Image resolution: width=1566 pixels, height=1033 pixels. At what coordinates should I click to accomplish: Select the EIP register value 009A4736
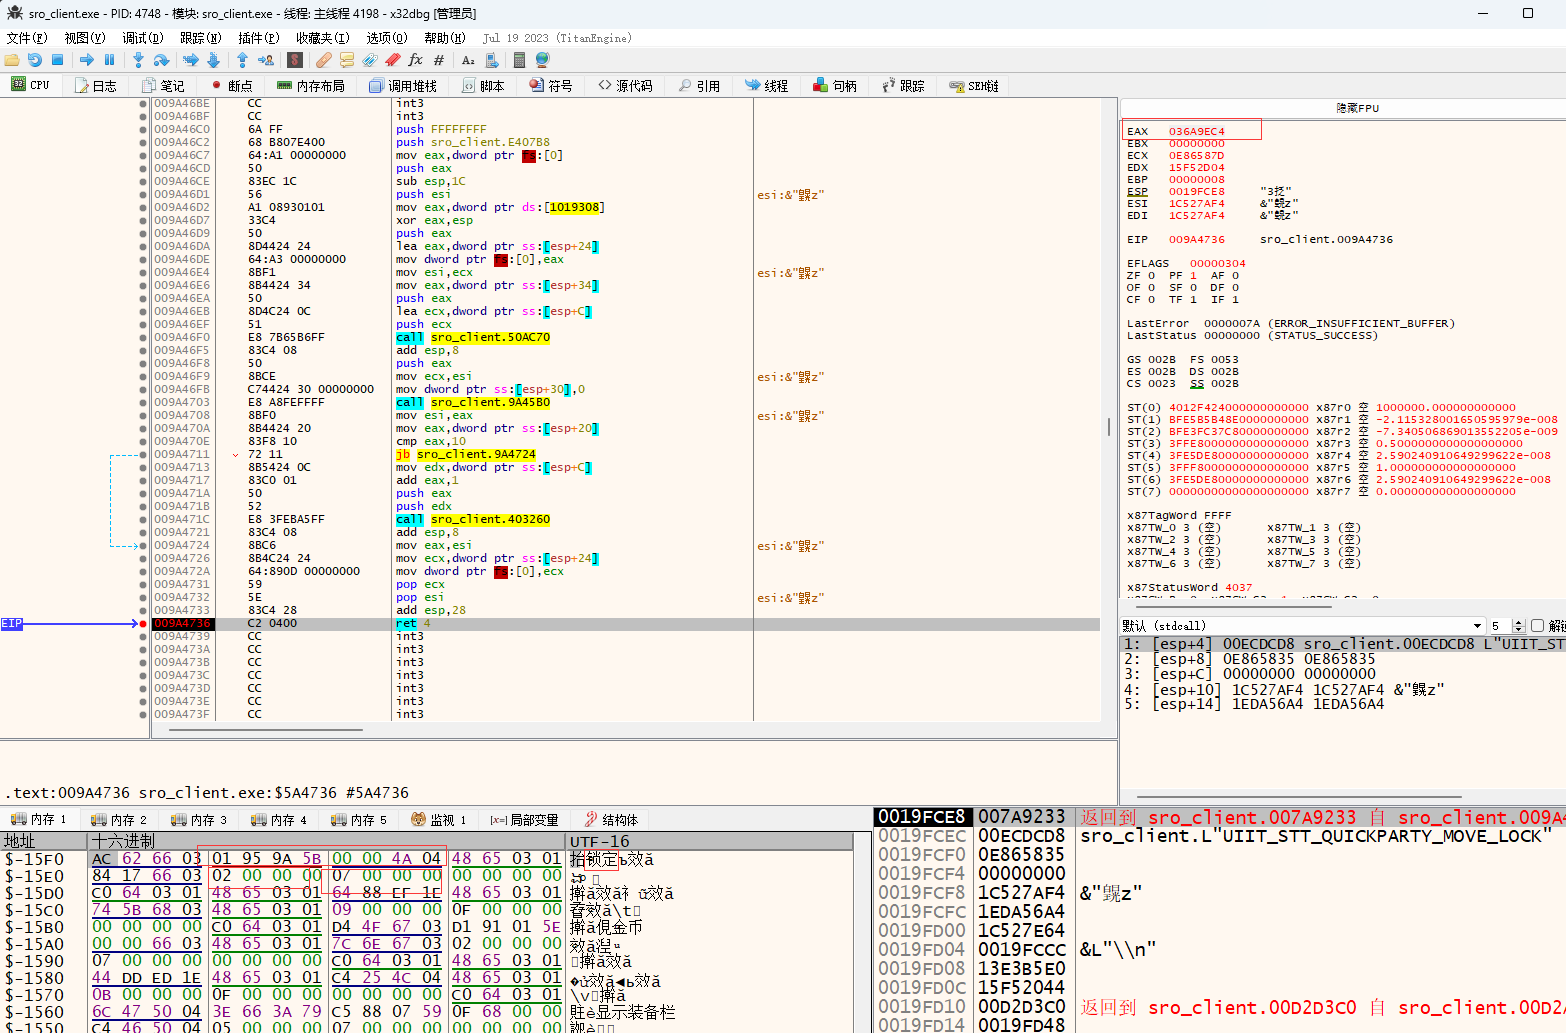pyautogui.click(x=1196, y=240)
